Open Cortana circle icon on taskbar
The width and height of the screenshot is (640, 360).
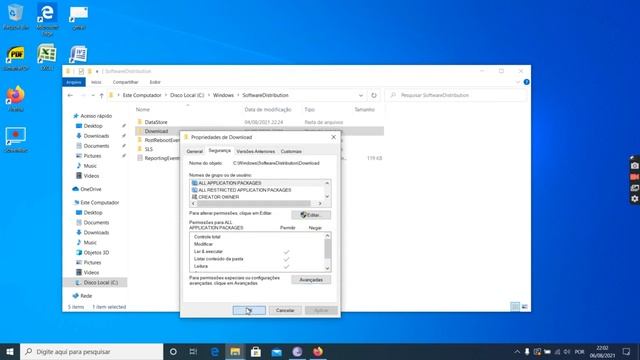(173, 351)
